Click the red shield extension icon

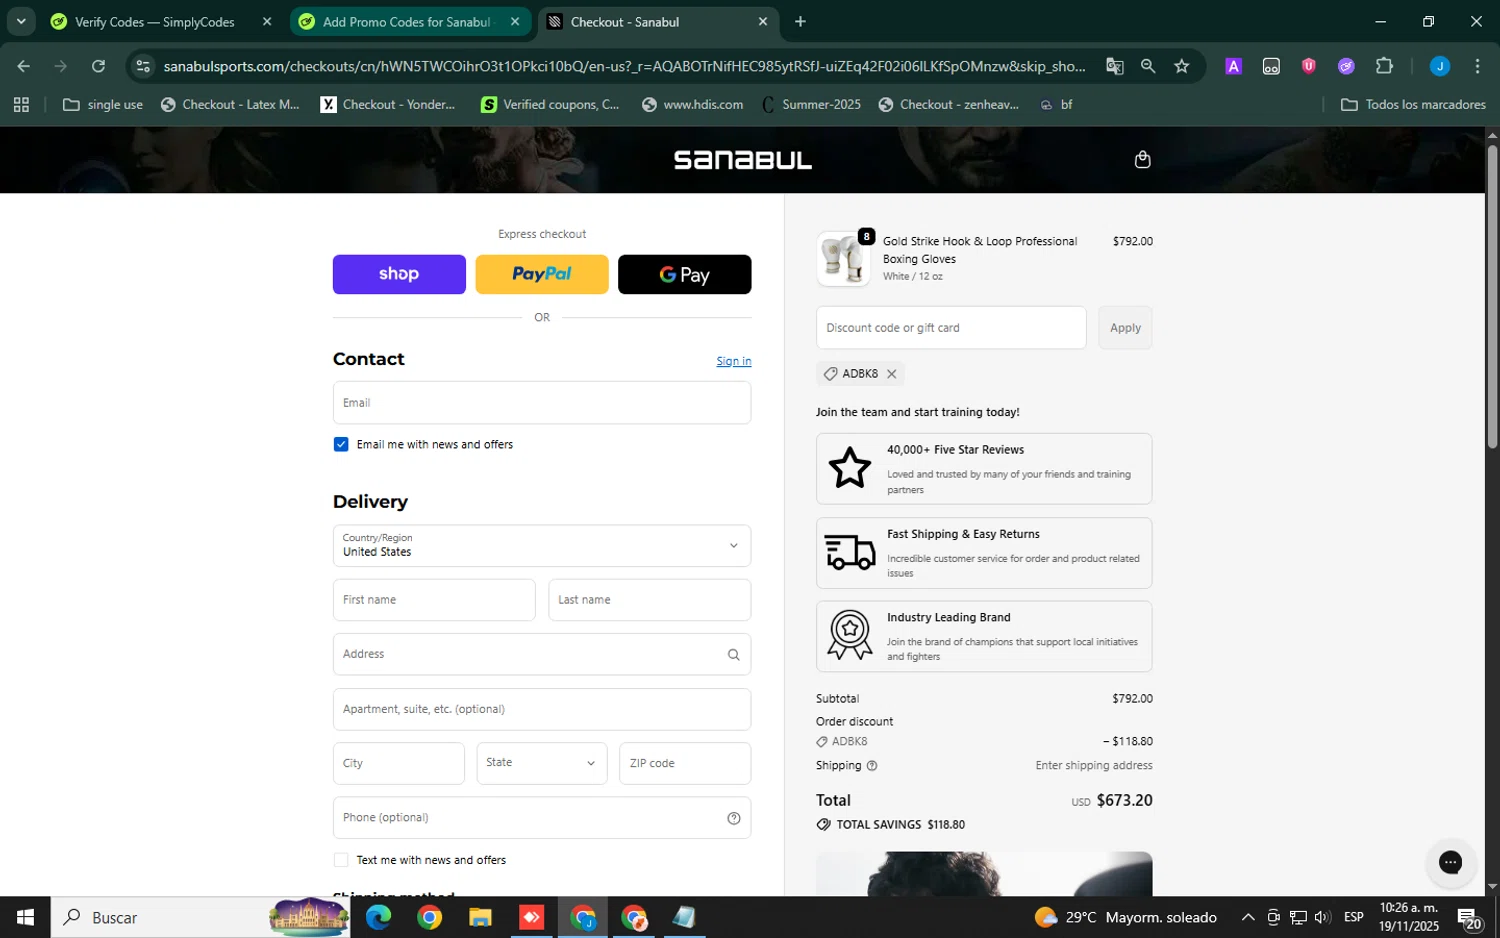tap(1308, 66)
